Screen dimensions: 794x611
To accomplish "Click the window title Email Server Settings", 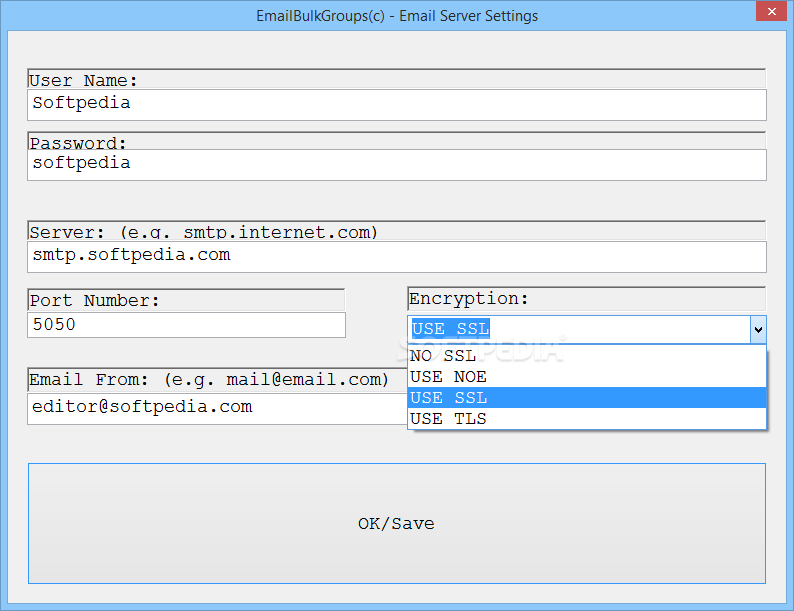I will click(397, 16).
